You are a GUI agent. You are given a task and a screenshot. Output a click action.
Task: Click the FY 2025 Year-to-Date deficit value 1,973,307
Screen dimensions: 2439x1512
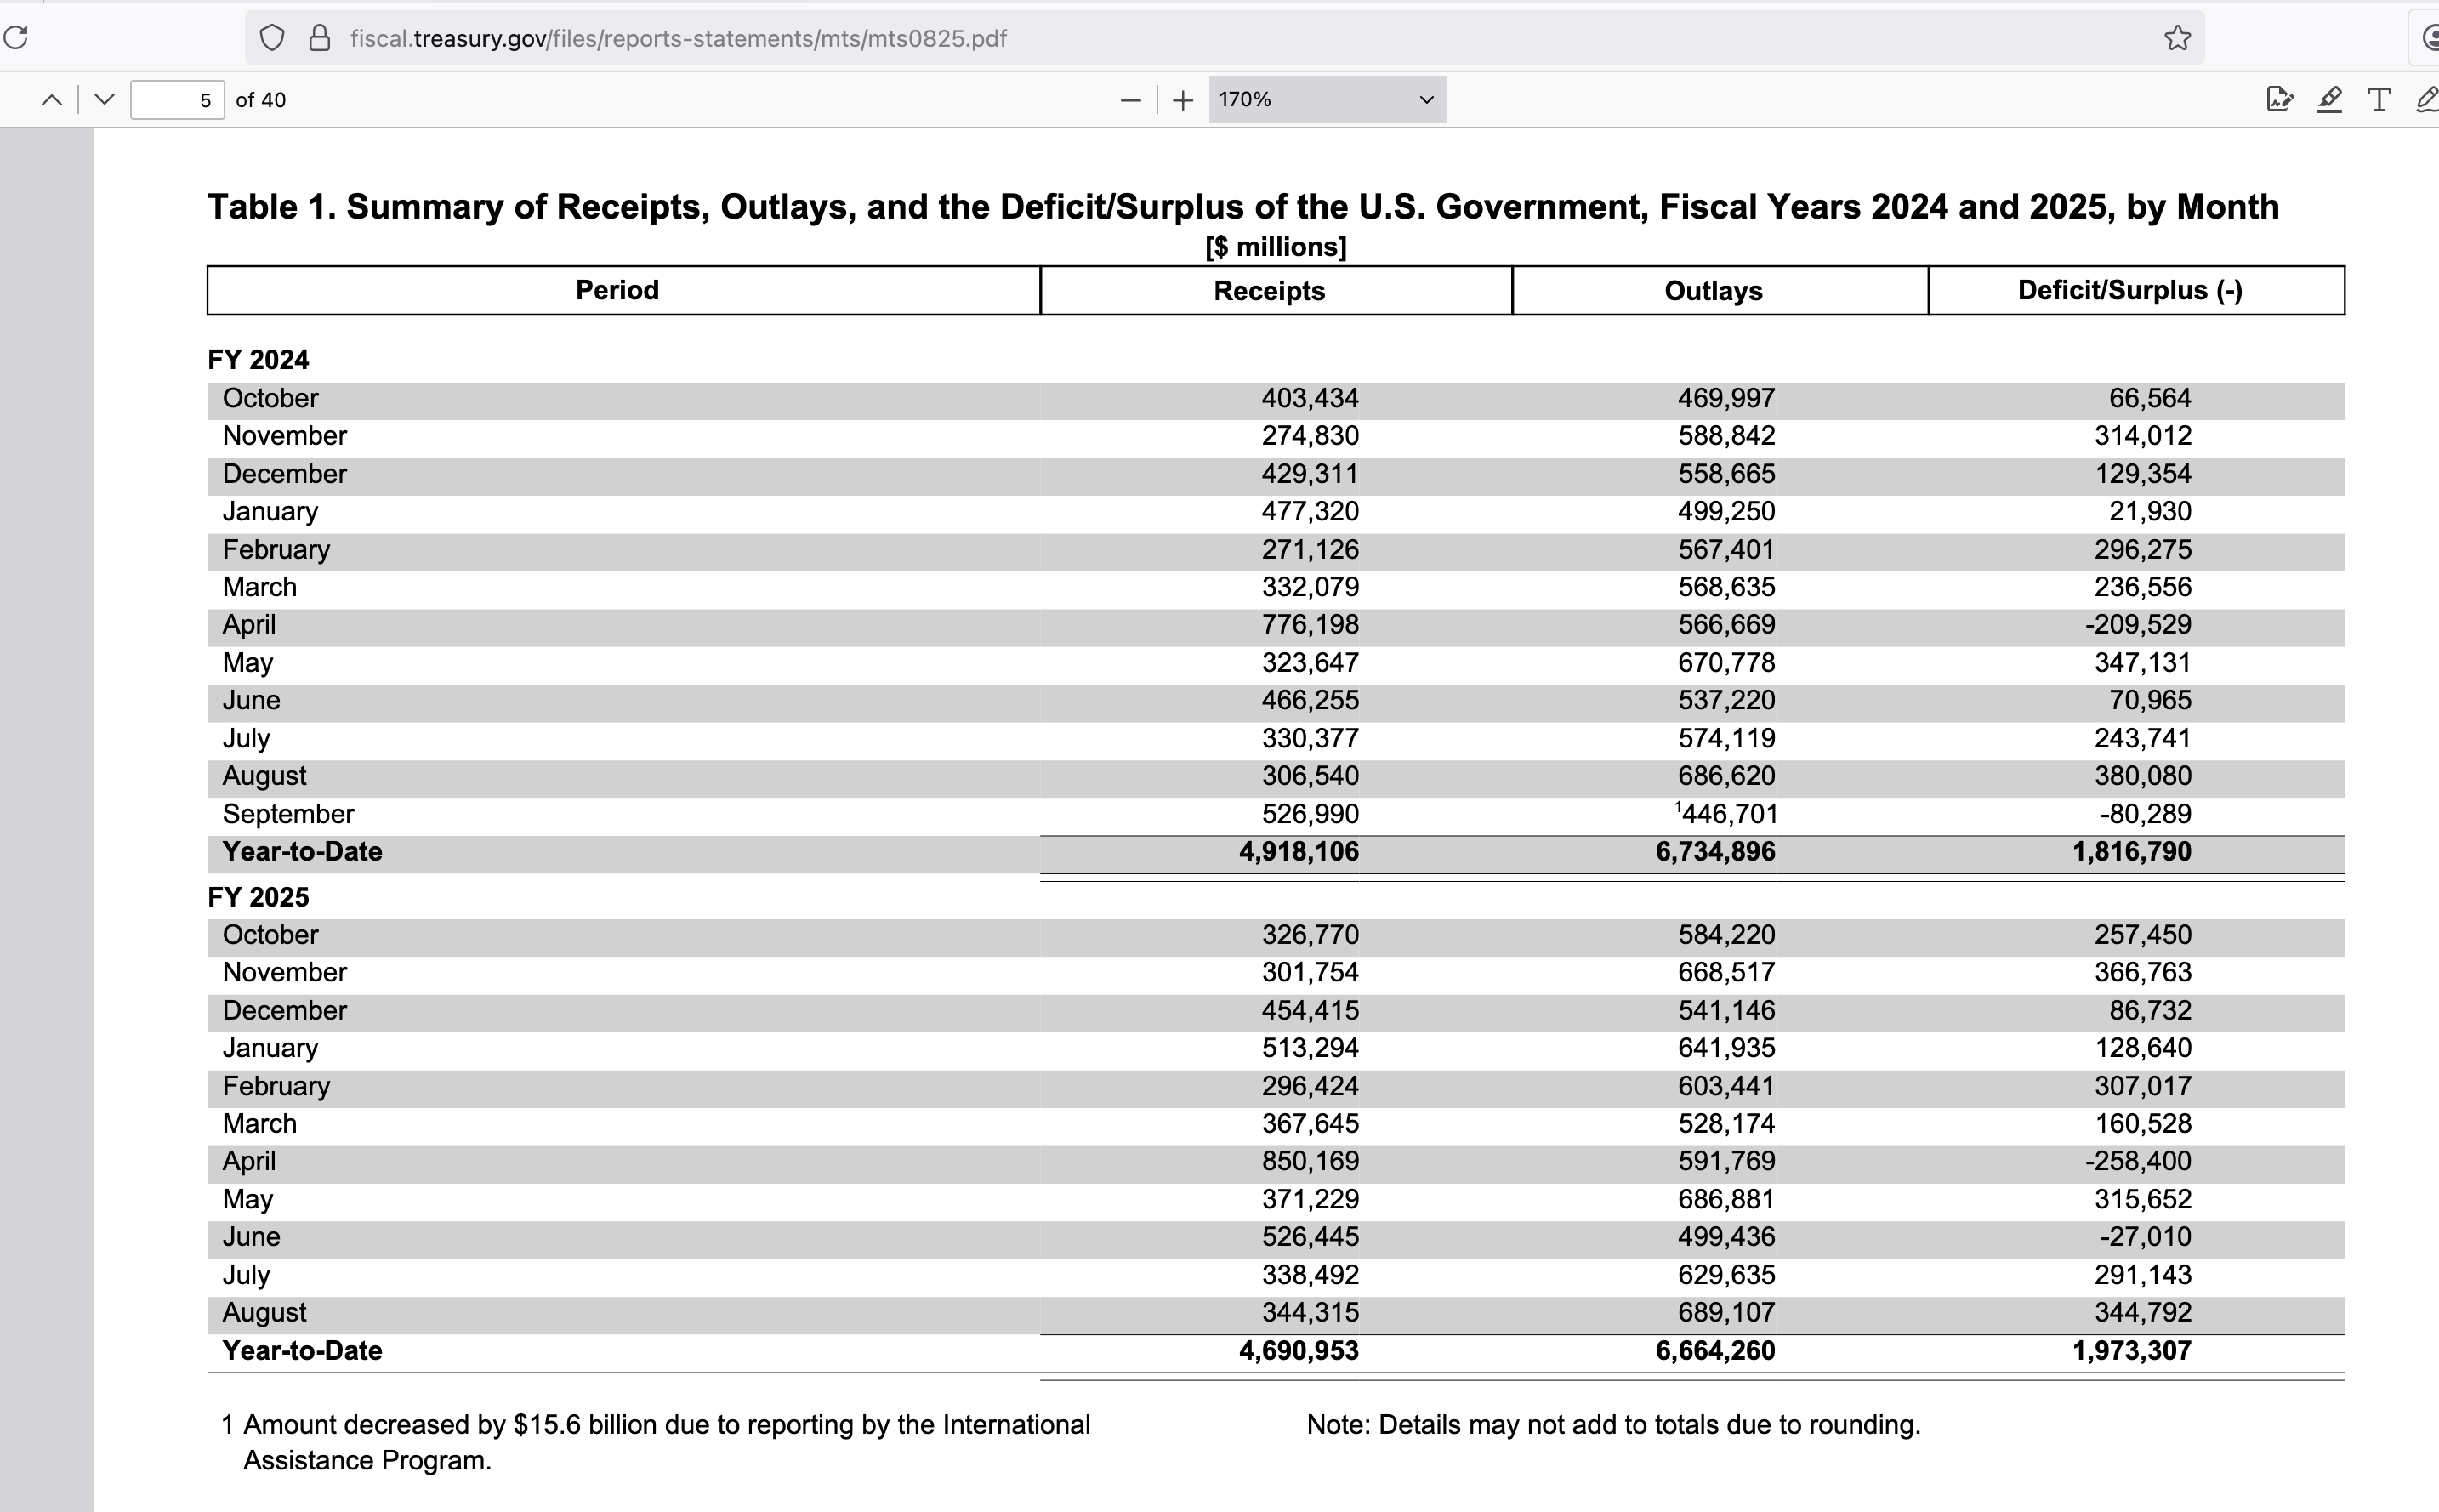[x=2131, y=1350]
